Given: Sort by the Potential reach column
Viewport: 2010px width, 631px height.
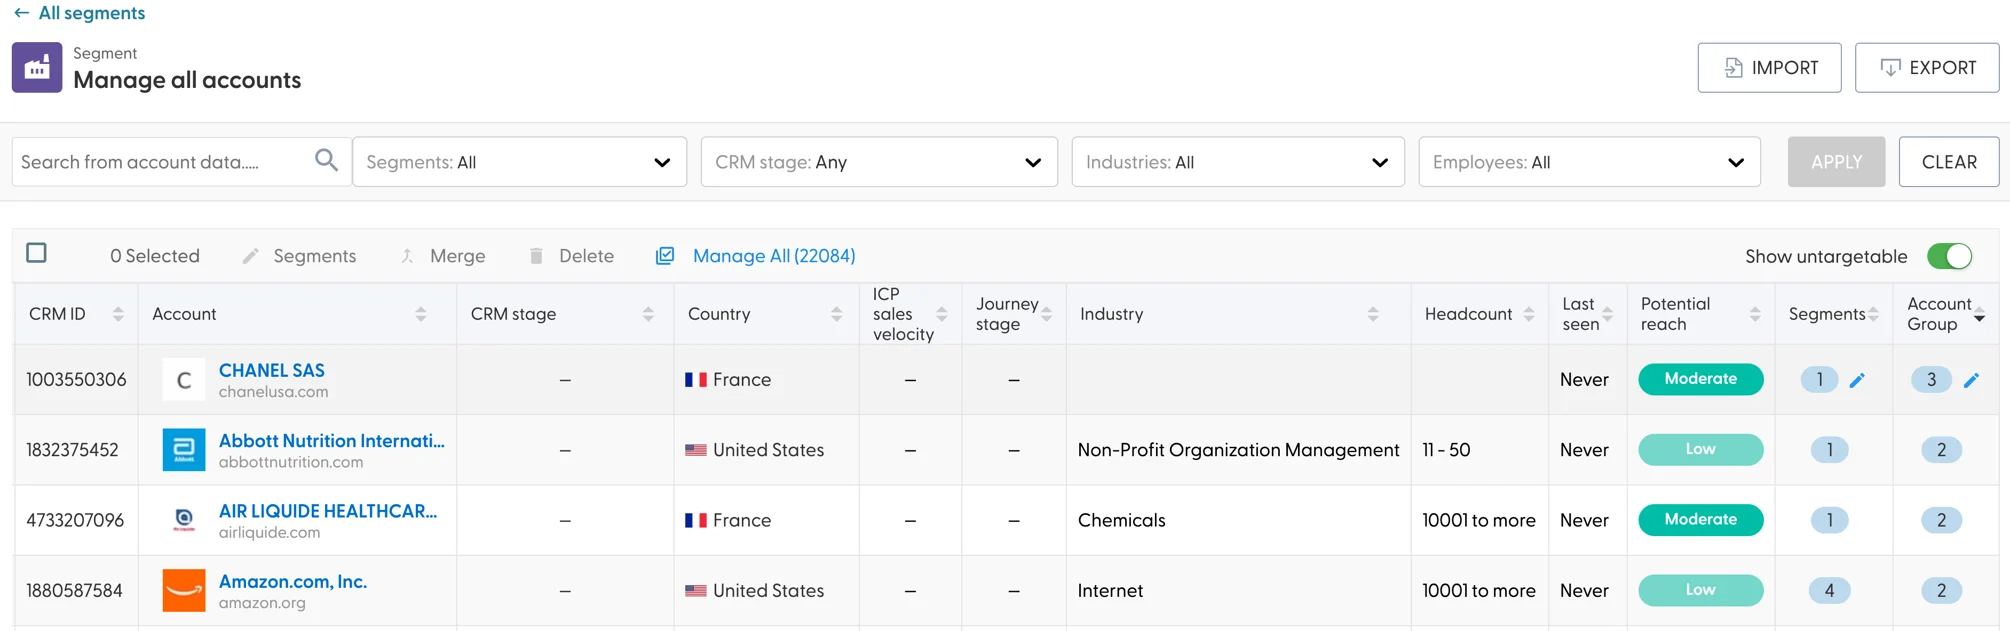Looking at the screenshot, I should click(x=1755, y=314).
